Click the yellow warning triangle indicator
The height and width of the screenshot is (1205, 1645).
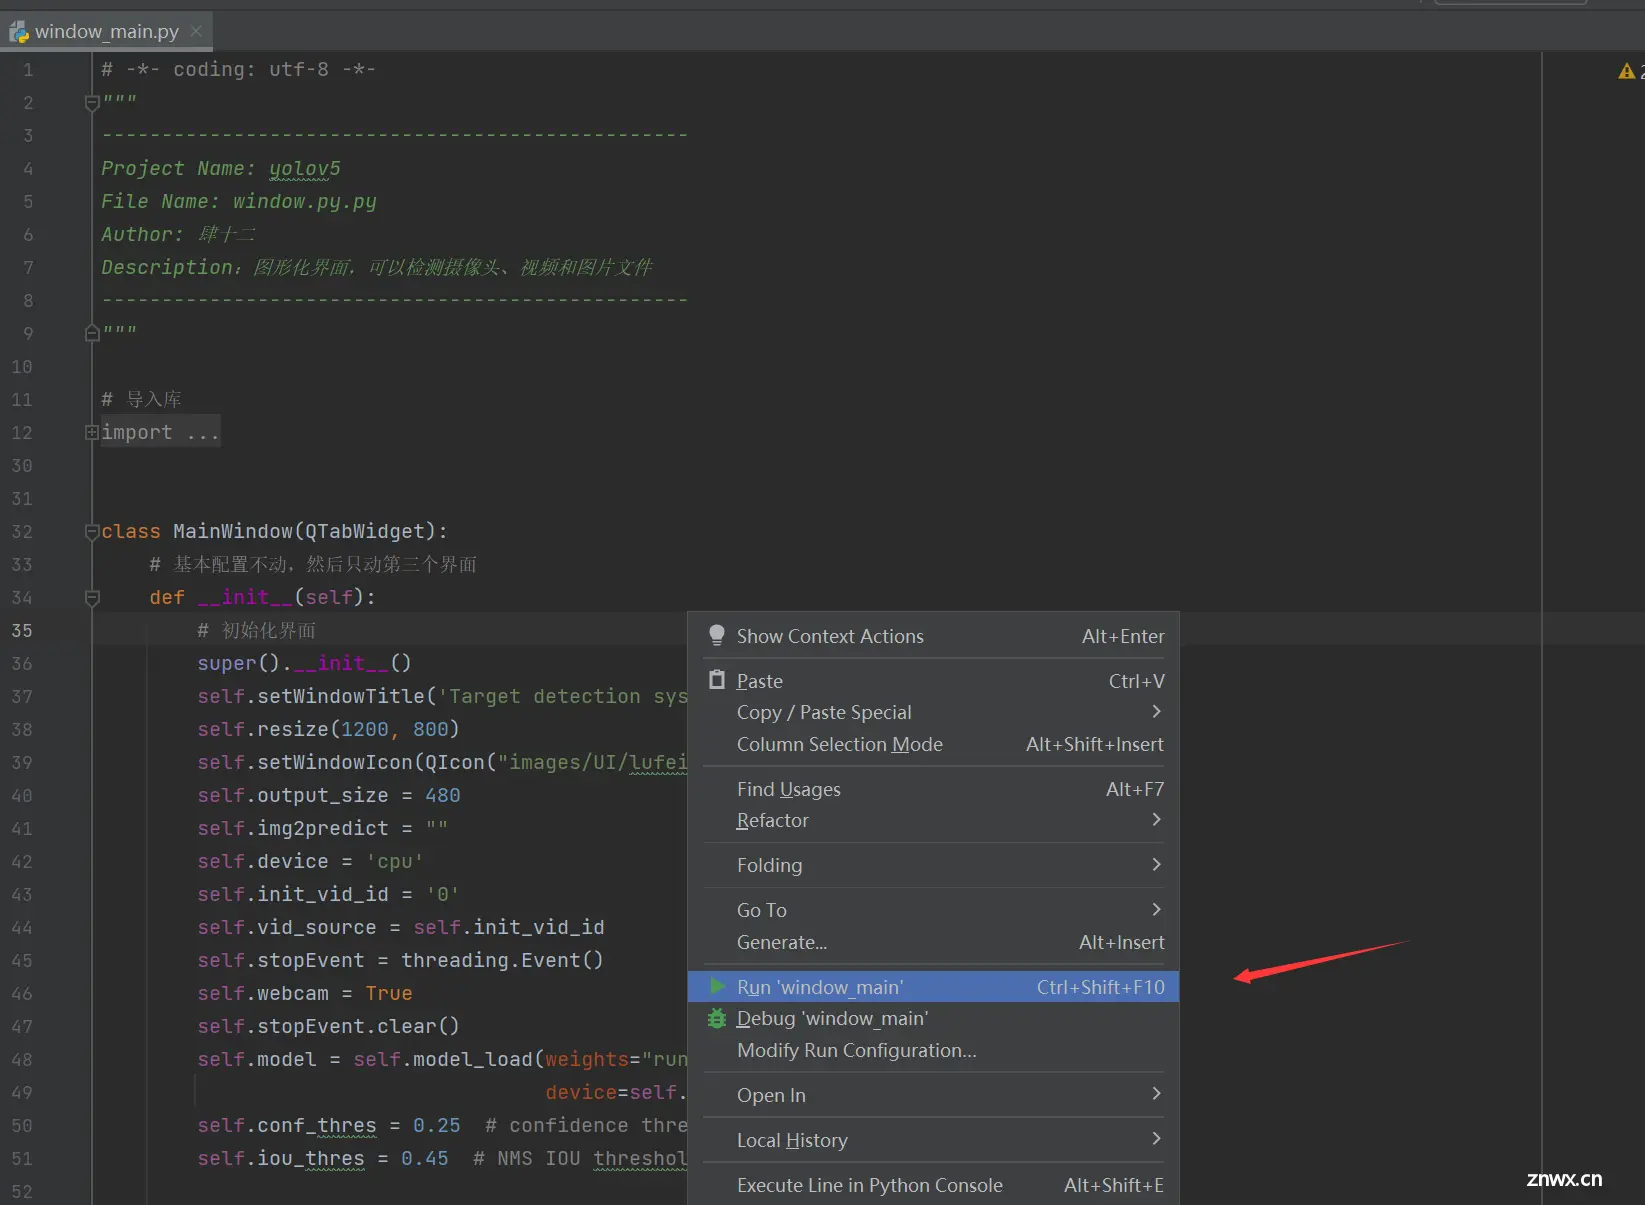pyautogui.click(x=1627, y=71)
